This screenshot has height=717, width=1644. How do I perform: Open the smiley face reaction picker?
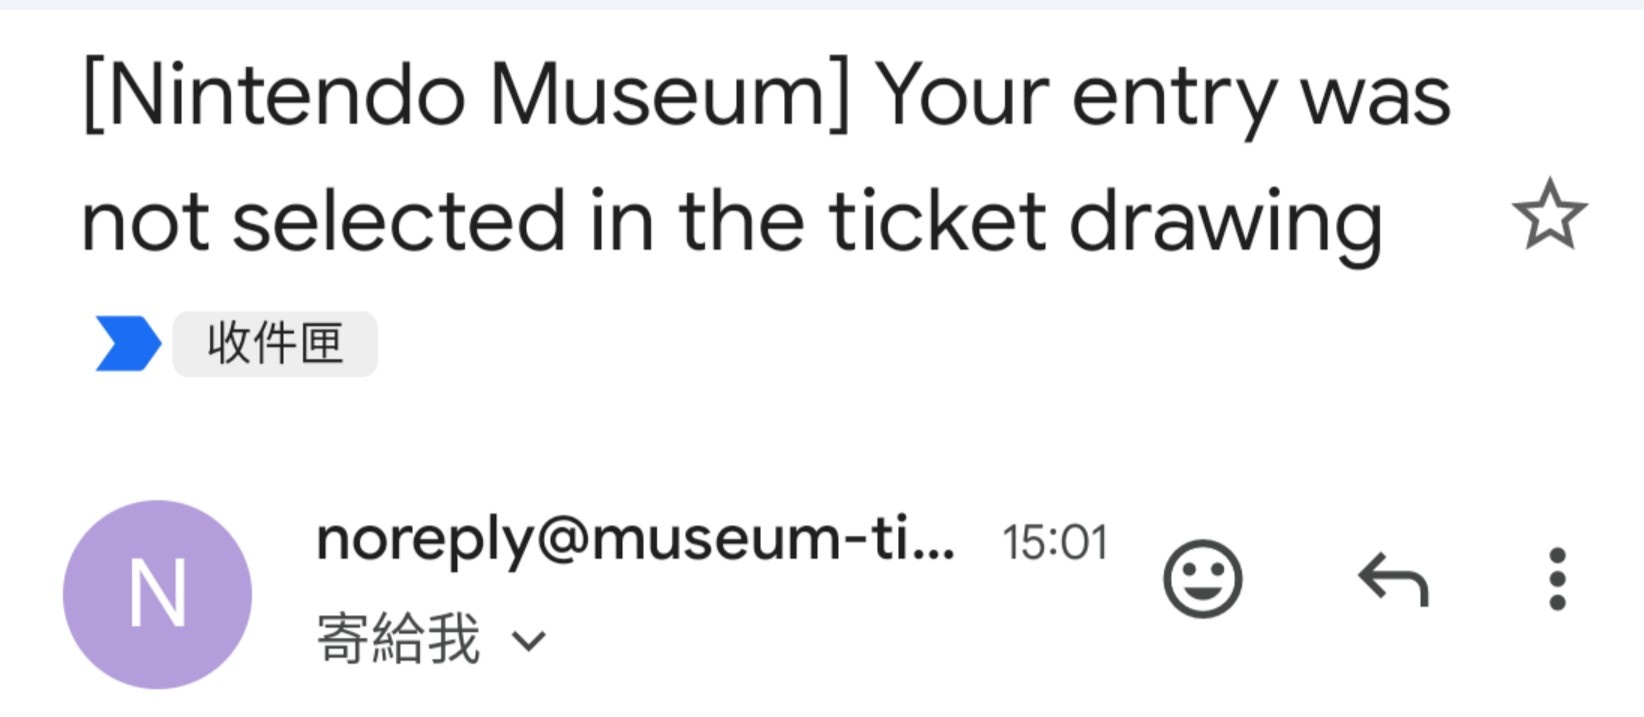[x=1202, y=579]
